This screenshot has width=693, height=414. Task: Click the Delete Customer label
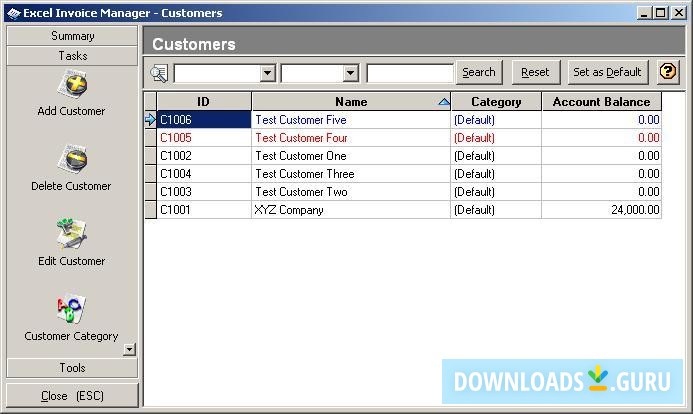[x=71, y=186]
